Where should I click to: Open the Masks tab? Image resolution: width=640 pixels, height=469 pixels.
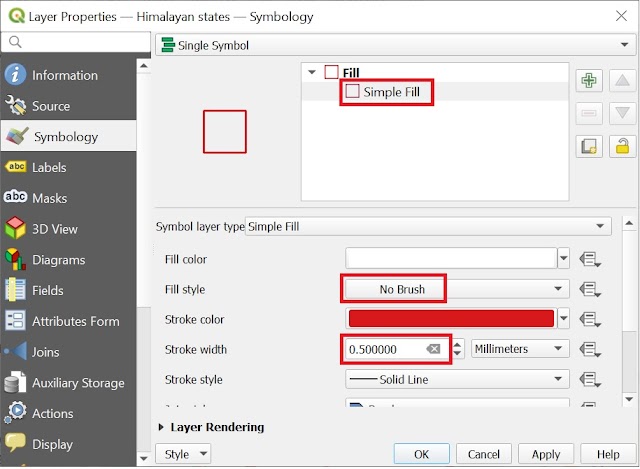pyautogui.click(x=68, y=198)
